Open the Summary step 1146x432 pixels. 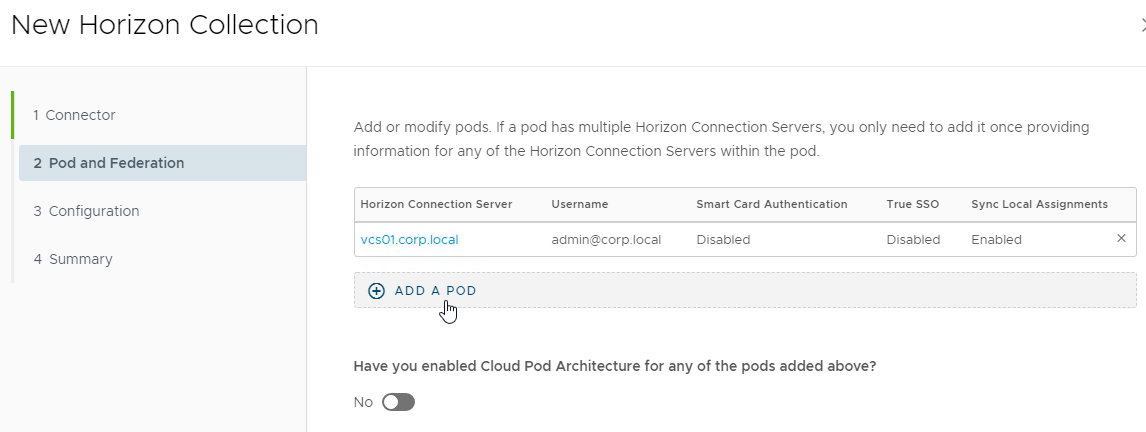[72, 259]
